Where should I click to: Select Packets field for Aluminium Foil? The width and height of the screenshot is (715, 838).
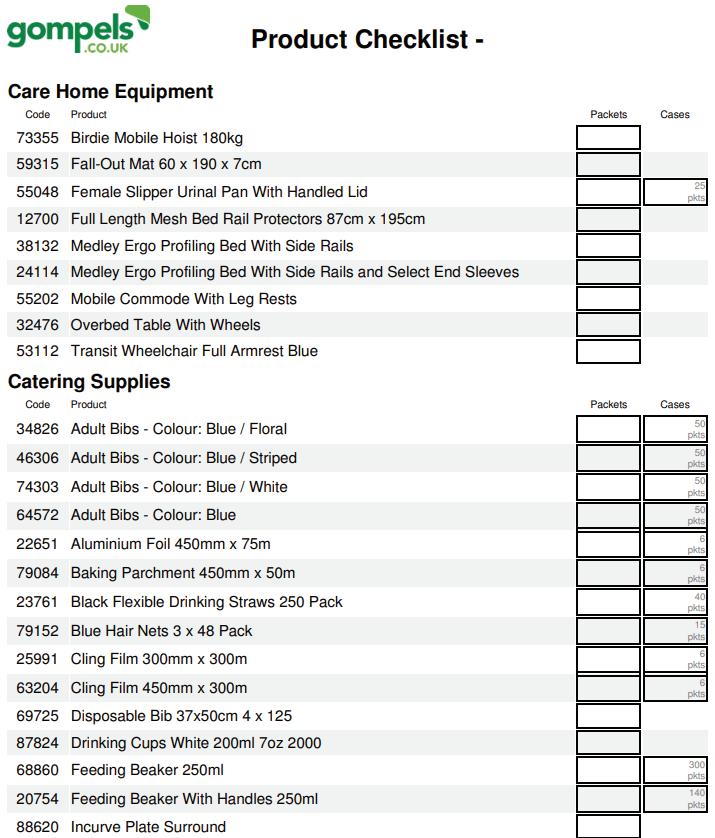[x=608, y=544]
